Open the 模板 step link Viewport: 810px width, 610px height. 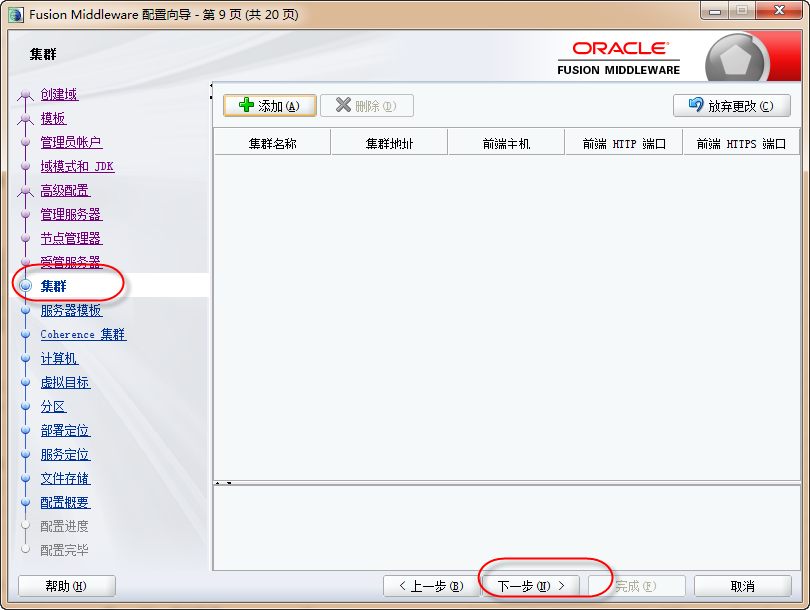tap(53, 118)
